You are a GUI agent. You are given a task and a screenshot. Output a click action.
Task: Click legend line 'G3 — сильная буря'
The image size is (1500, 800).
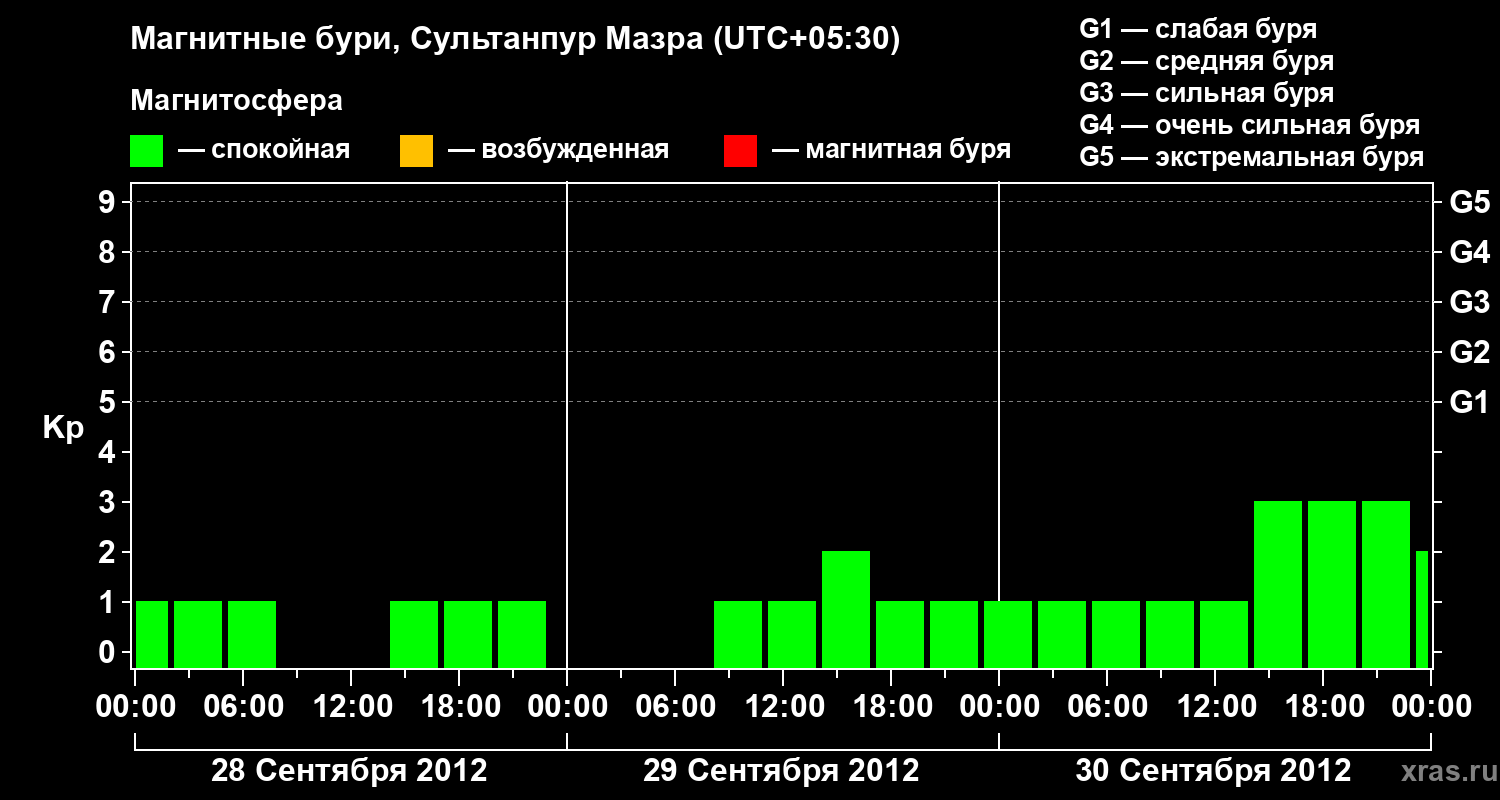click(1207, 93)
